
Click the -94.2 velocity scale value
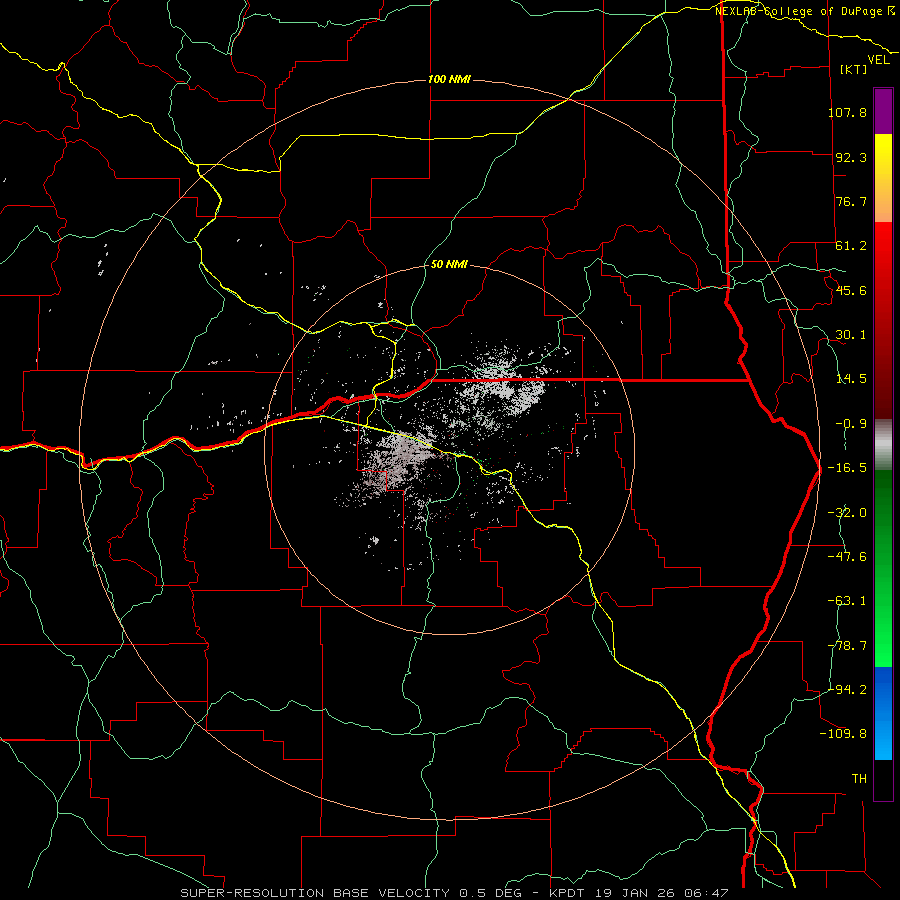tap(847, 689)
